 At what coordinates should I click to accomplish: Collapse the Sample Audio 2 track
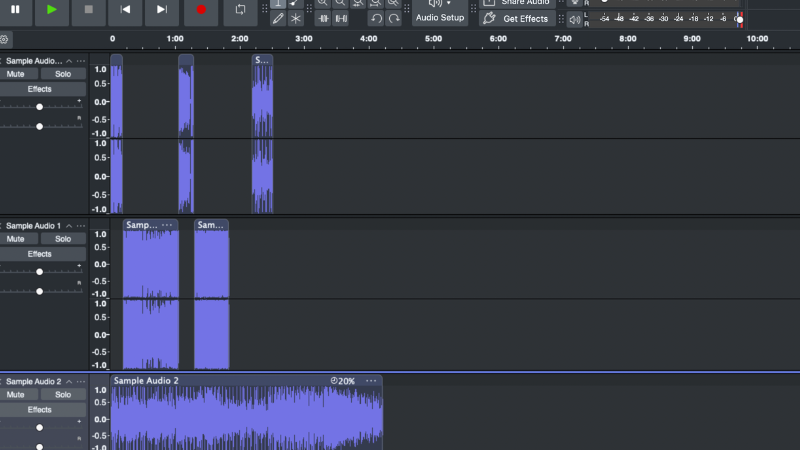(x=69, y=381)
